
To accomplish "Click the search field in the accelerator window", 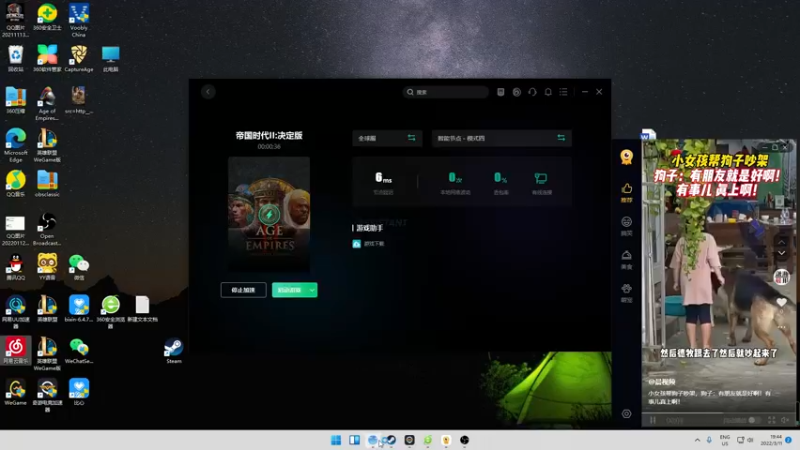I will pos(445,92).
